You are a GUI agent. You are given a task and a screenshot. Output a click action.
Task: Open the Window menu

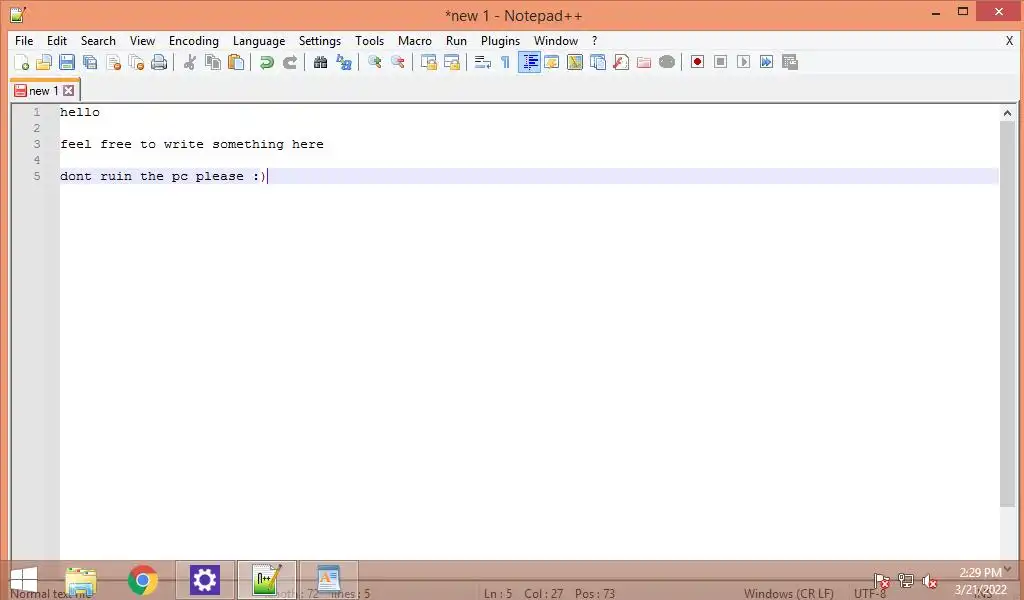pyautogui.click(x=556, y=40)
